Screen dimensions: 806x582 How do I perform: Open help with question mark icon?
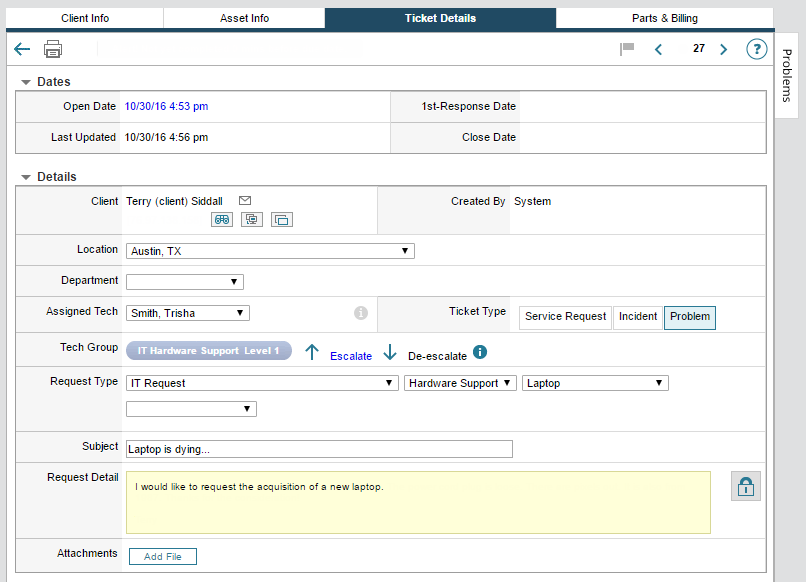[x=756, y=49]
